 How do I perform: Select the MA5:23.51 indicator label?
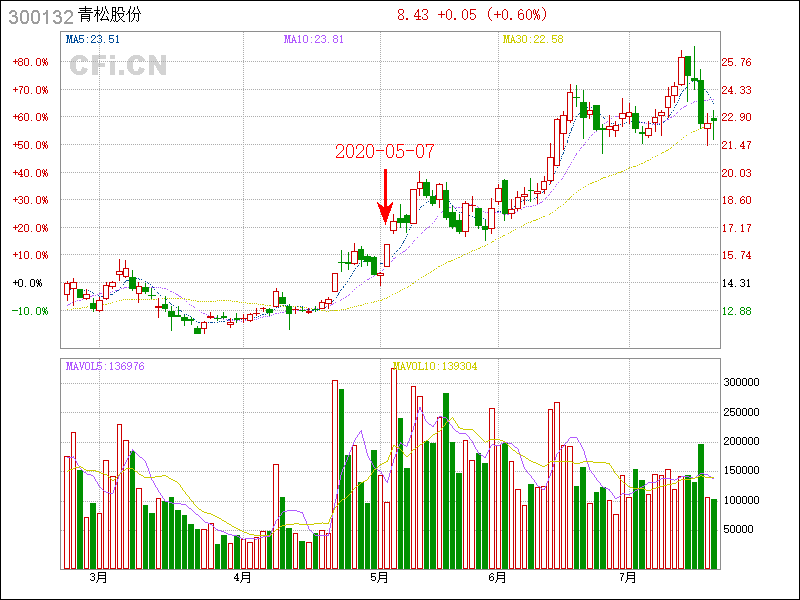[93, 40]
